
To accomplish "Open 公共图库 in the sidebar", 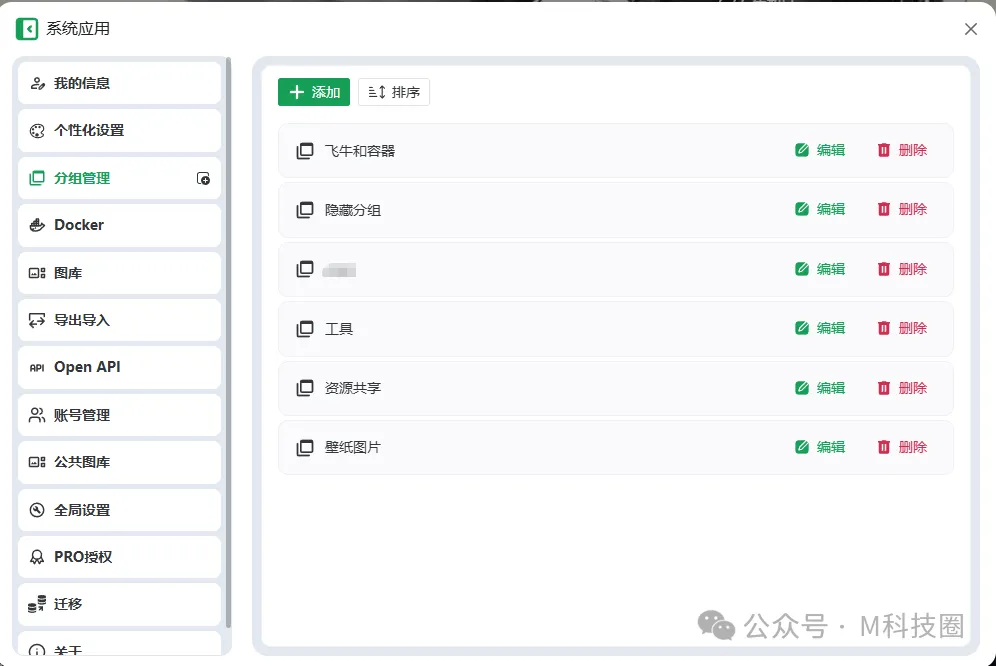I will (119, 463).
